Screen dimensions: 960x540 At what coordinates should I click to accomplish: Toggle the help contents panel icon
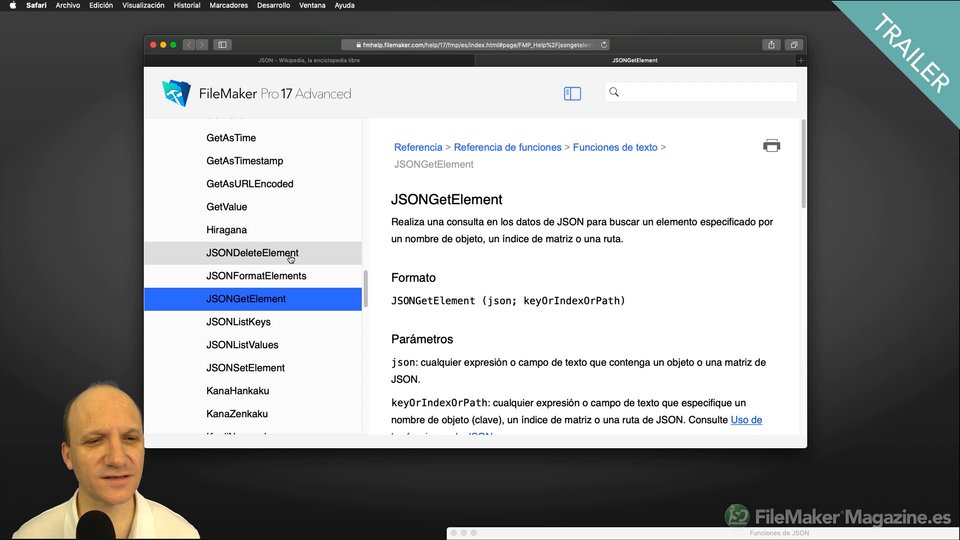click(x=572, y=93)
